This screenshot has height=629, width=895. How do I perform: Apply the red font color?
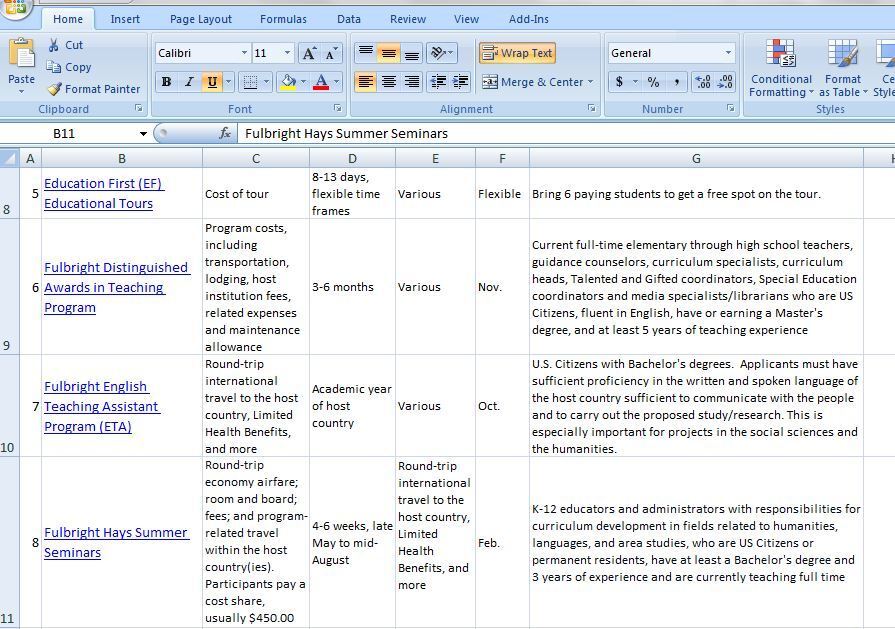click(321, 82)
